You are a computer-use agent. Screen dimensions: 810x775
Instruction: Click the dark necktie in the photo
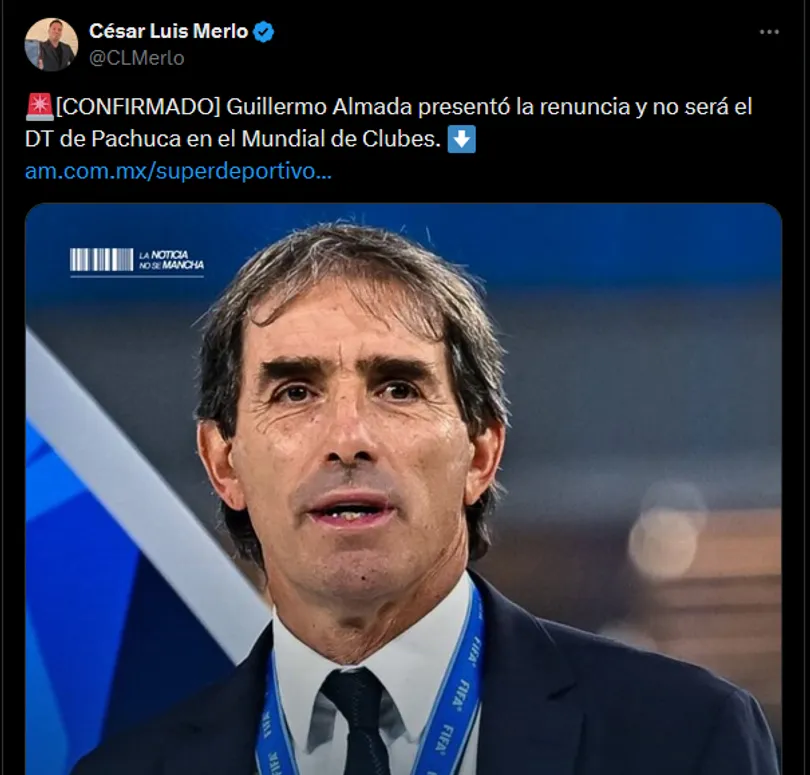(356, 721)
